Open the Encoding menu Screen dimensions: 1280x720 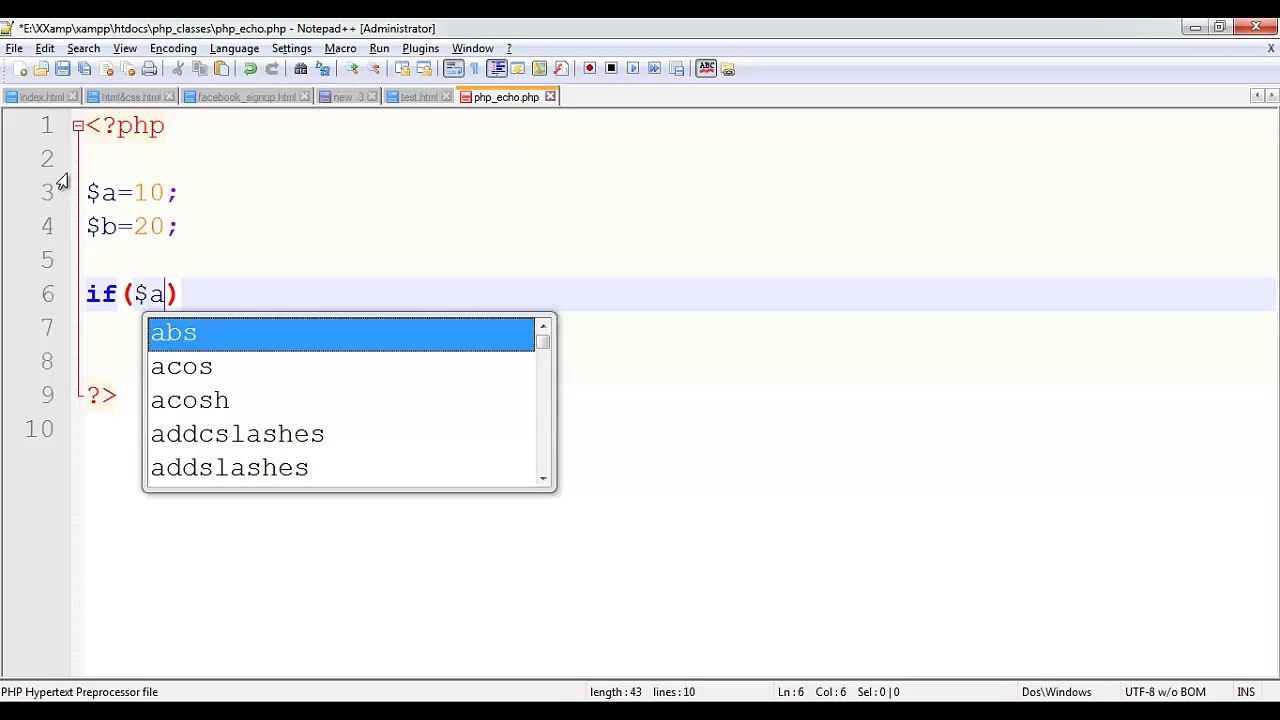pos(173,48)
